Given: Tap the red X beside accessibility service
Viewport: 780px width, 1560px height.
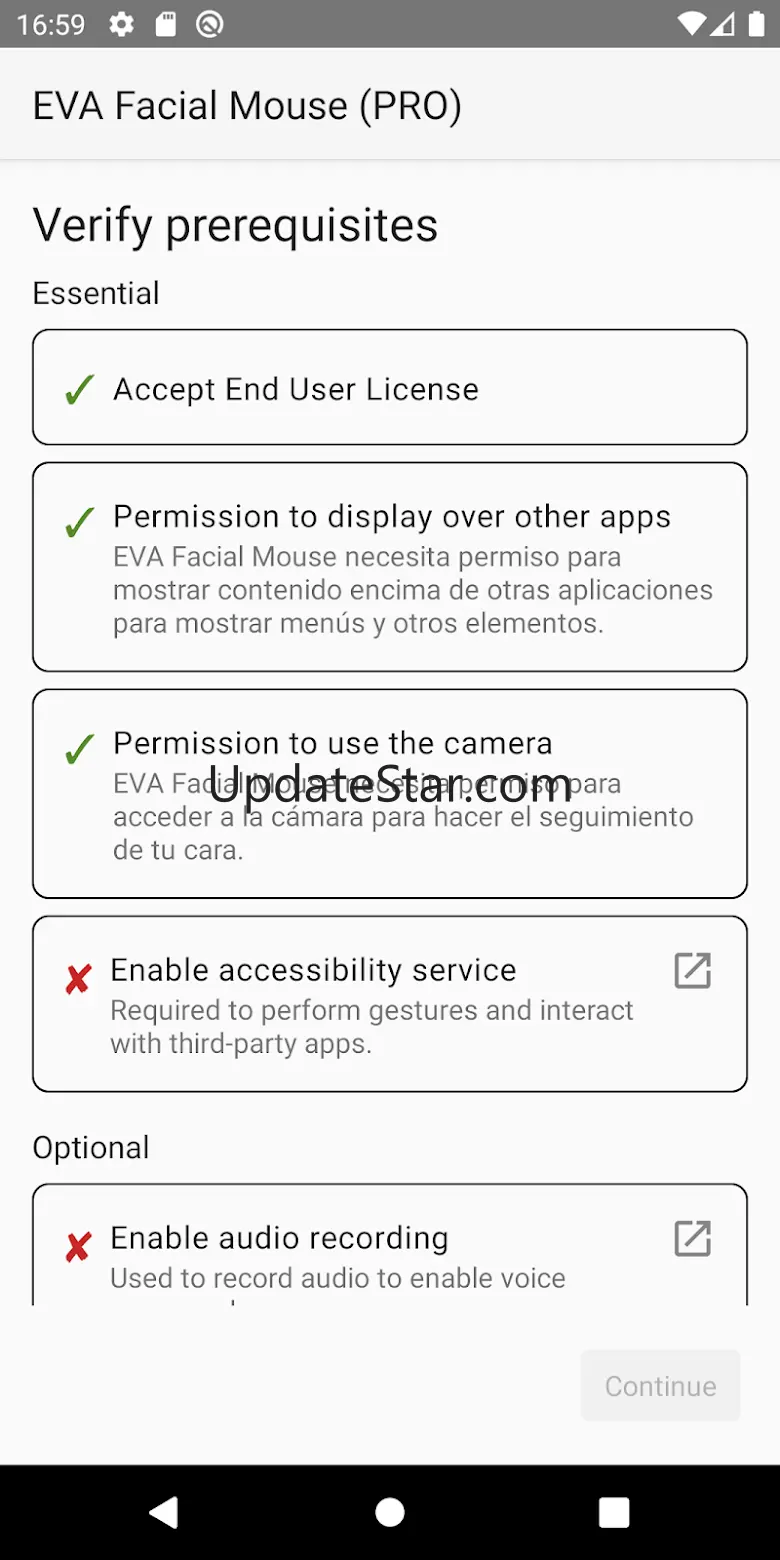Looking at the screenshot, I should click(78, 978).
